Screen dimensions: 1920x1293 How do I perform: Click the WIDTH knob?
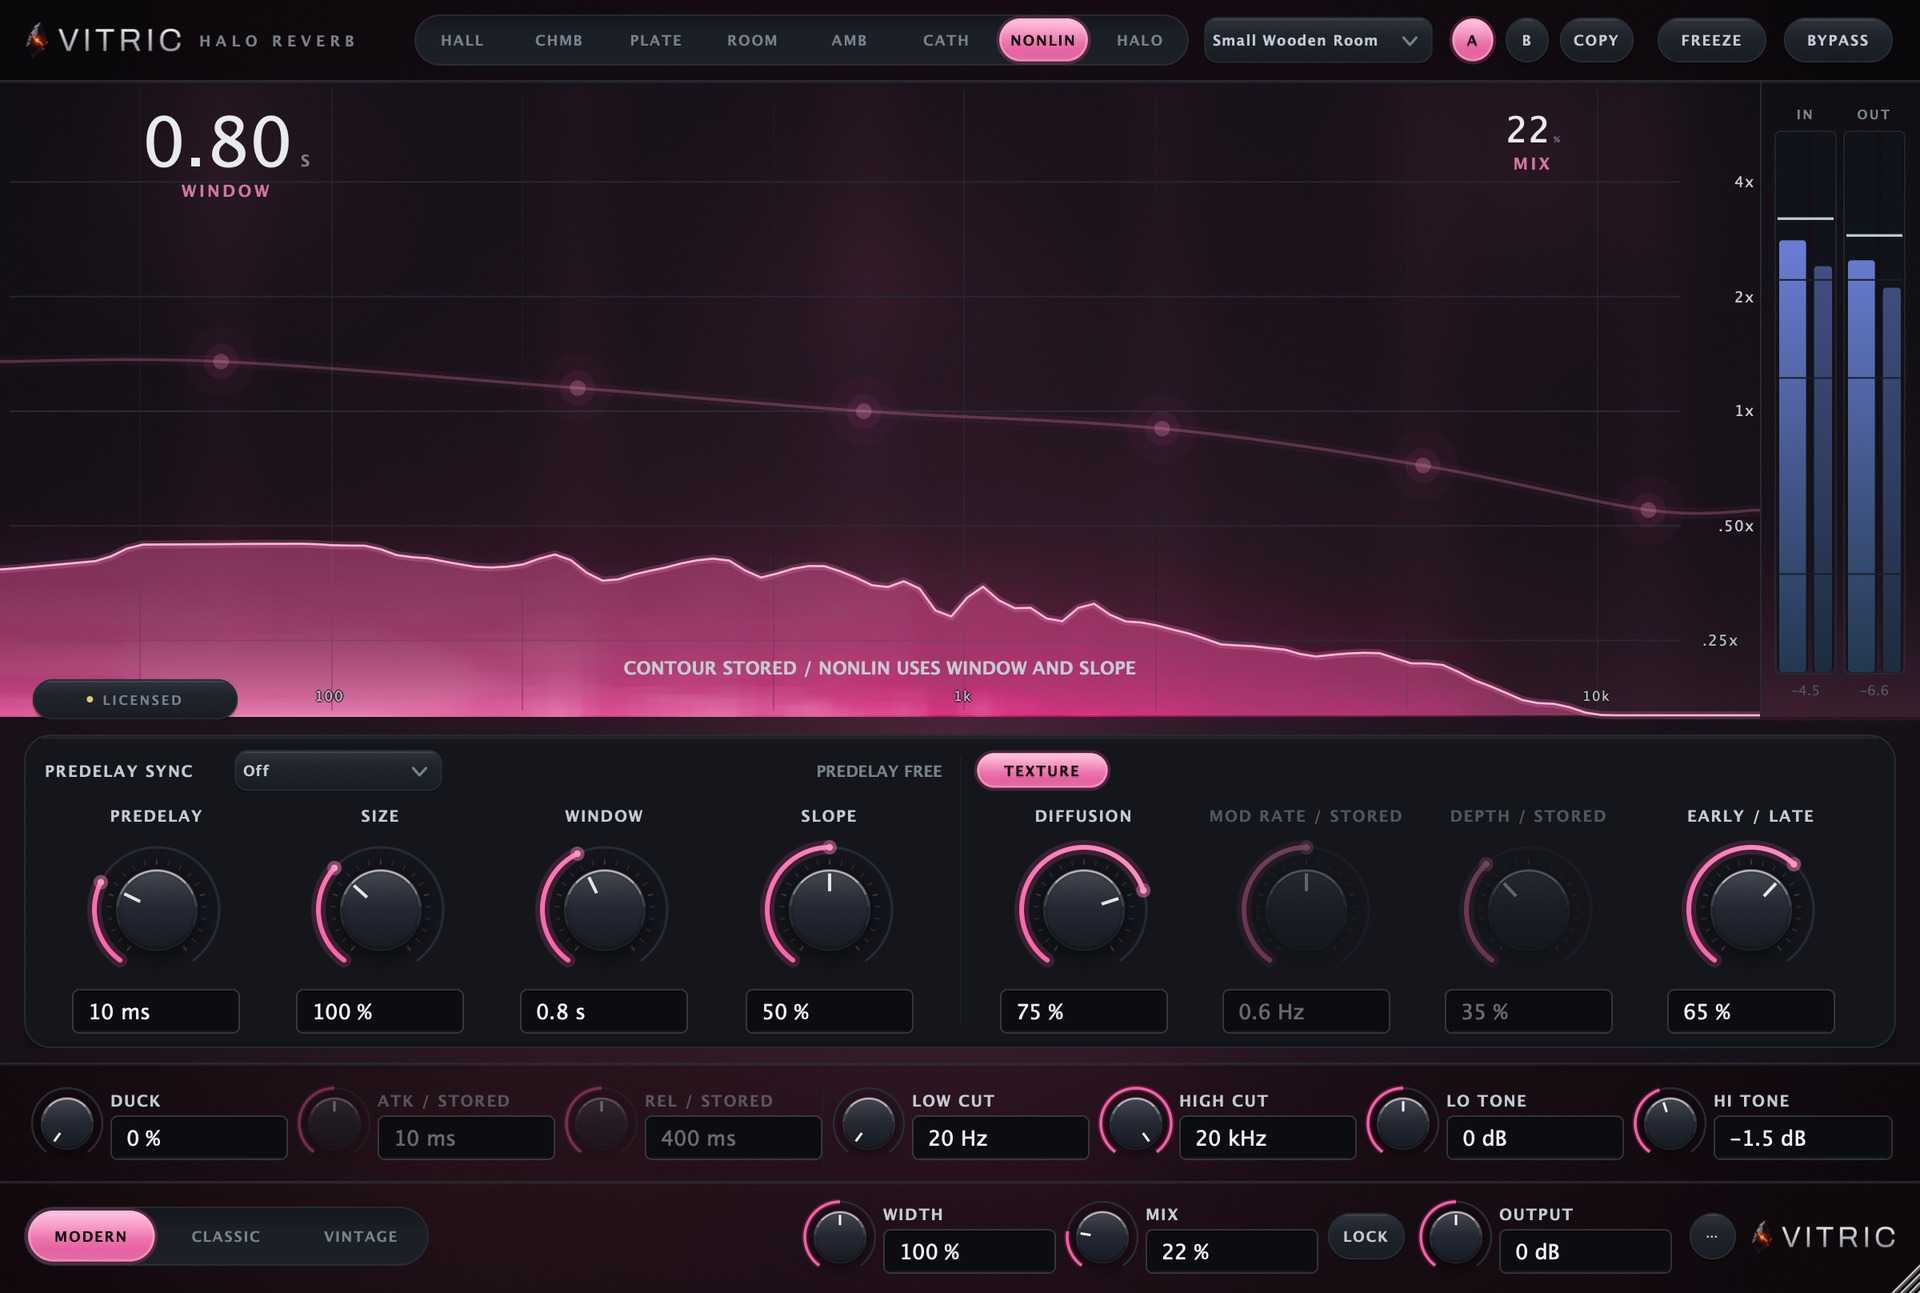[839, 1236]
